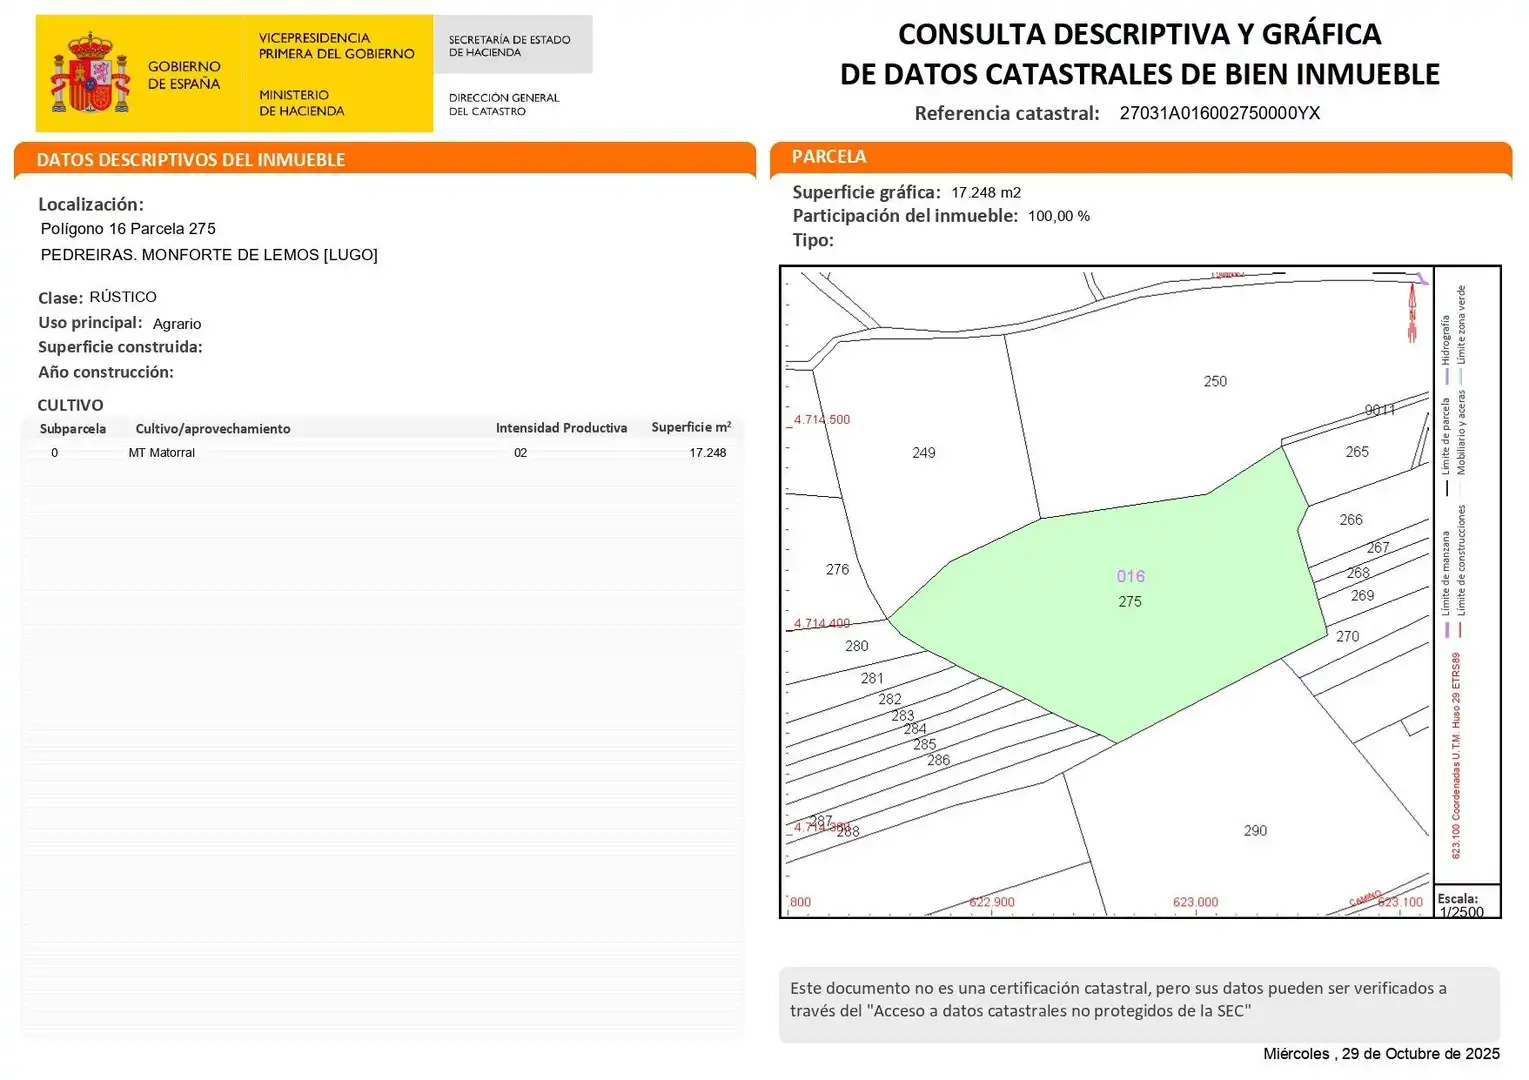Click the MT Matorral table cell
Image resolution: width=1529 pixels, height=1080 pixels.
162,453
